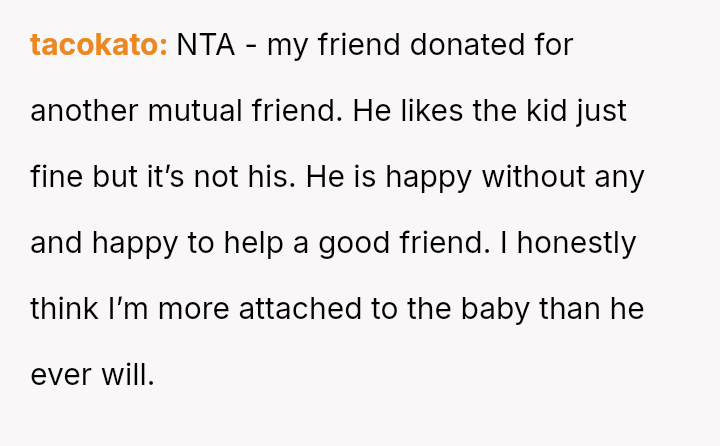This screenshot has width=720, height=446.
Task: Click the text "He is happy without any"
Action: tap(476, 177)
